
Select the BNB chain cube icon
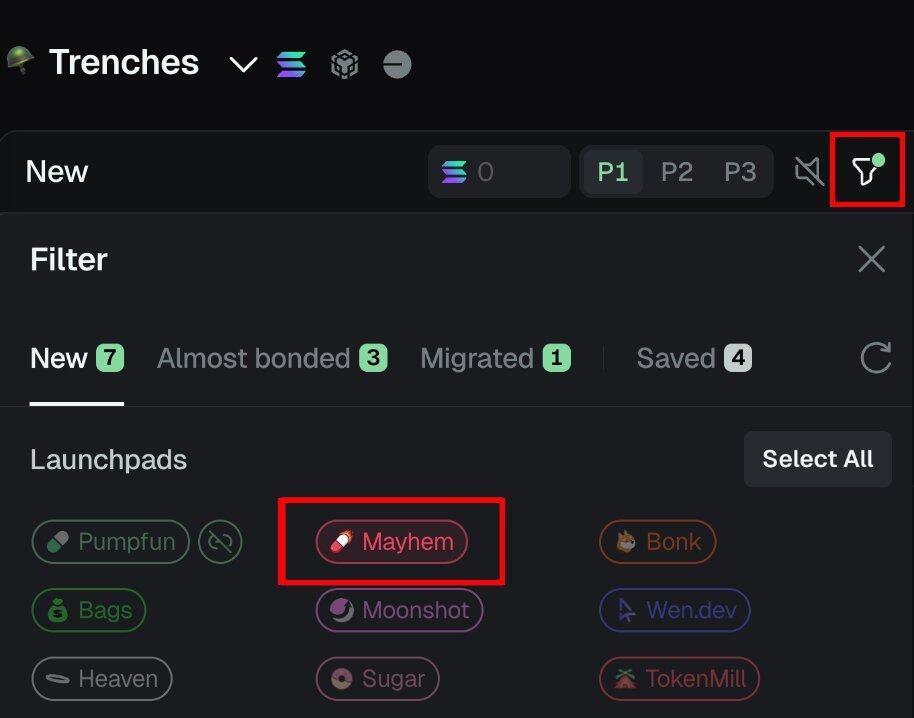point(345,65)
